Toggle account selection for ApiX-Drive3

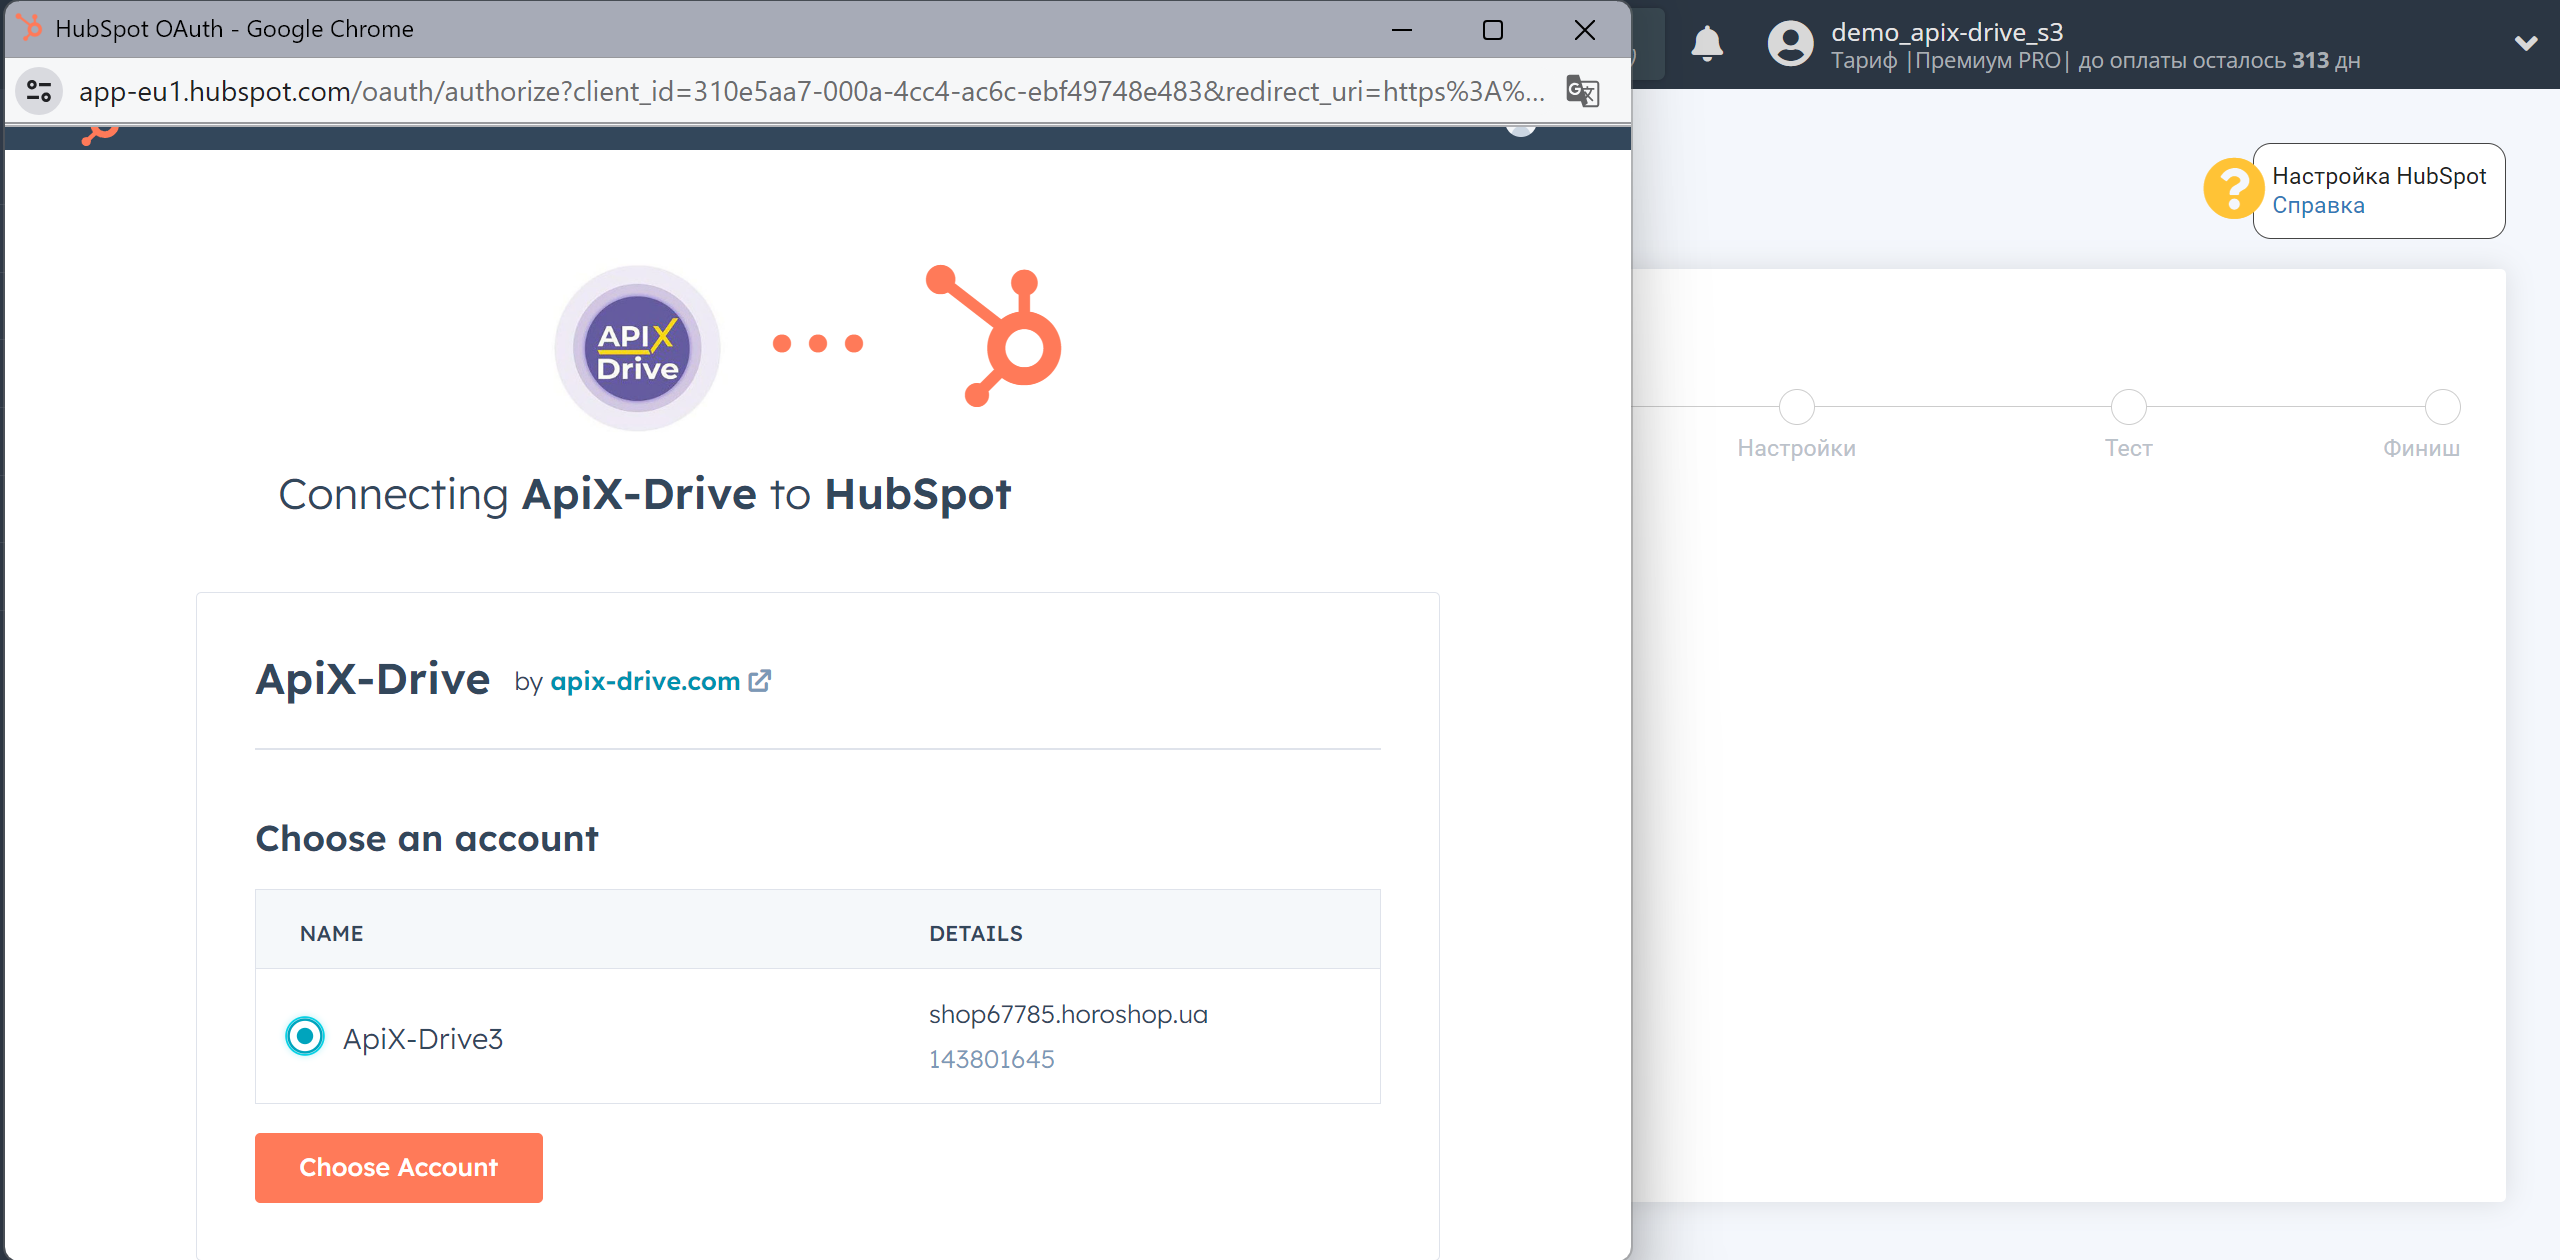302,1036
